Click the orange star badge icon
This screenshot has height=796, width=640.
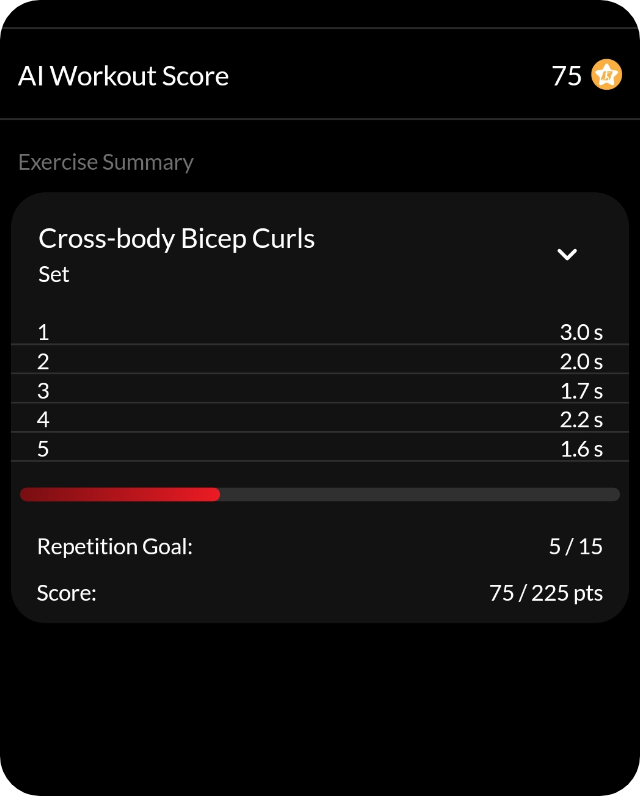606,75
